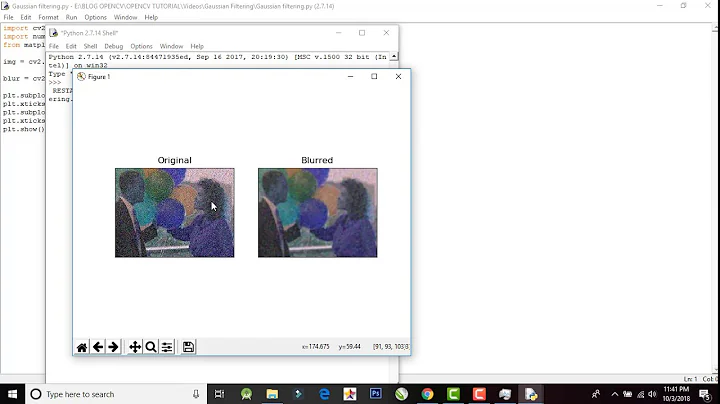Click the 'Original' subplot title
720x404 pixels.
174,160
